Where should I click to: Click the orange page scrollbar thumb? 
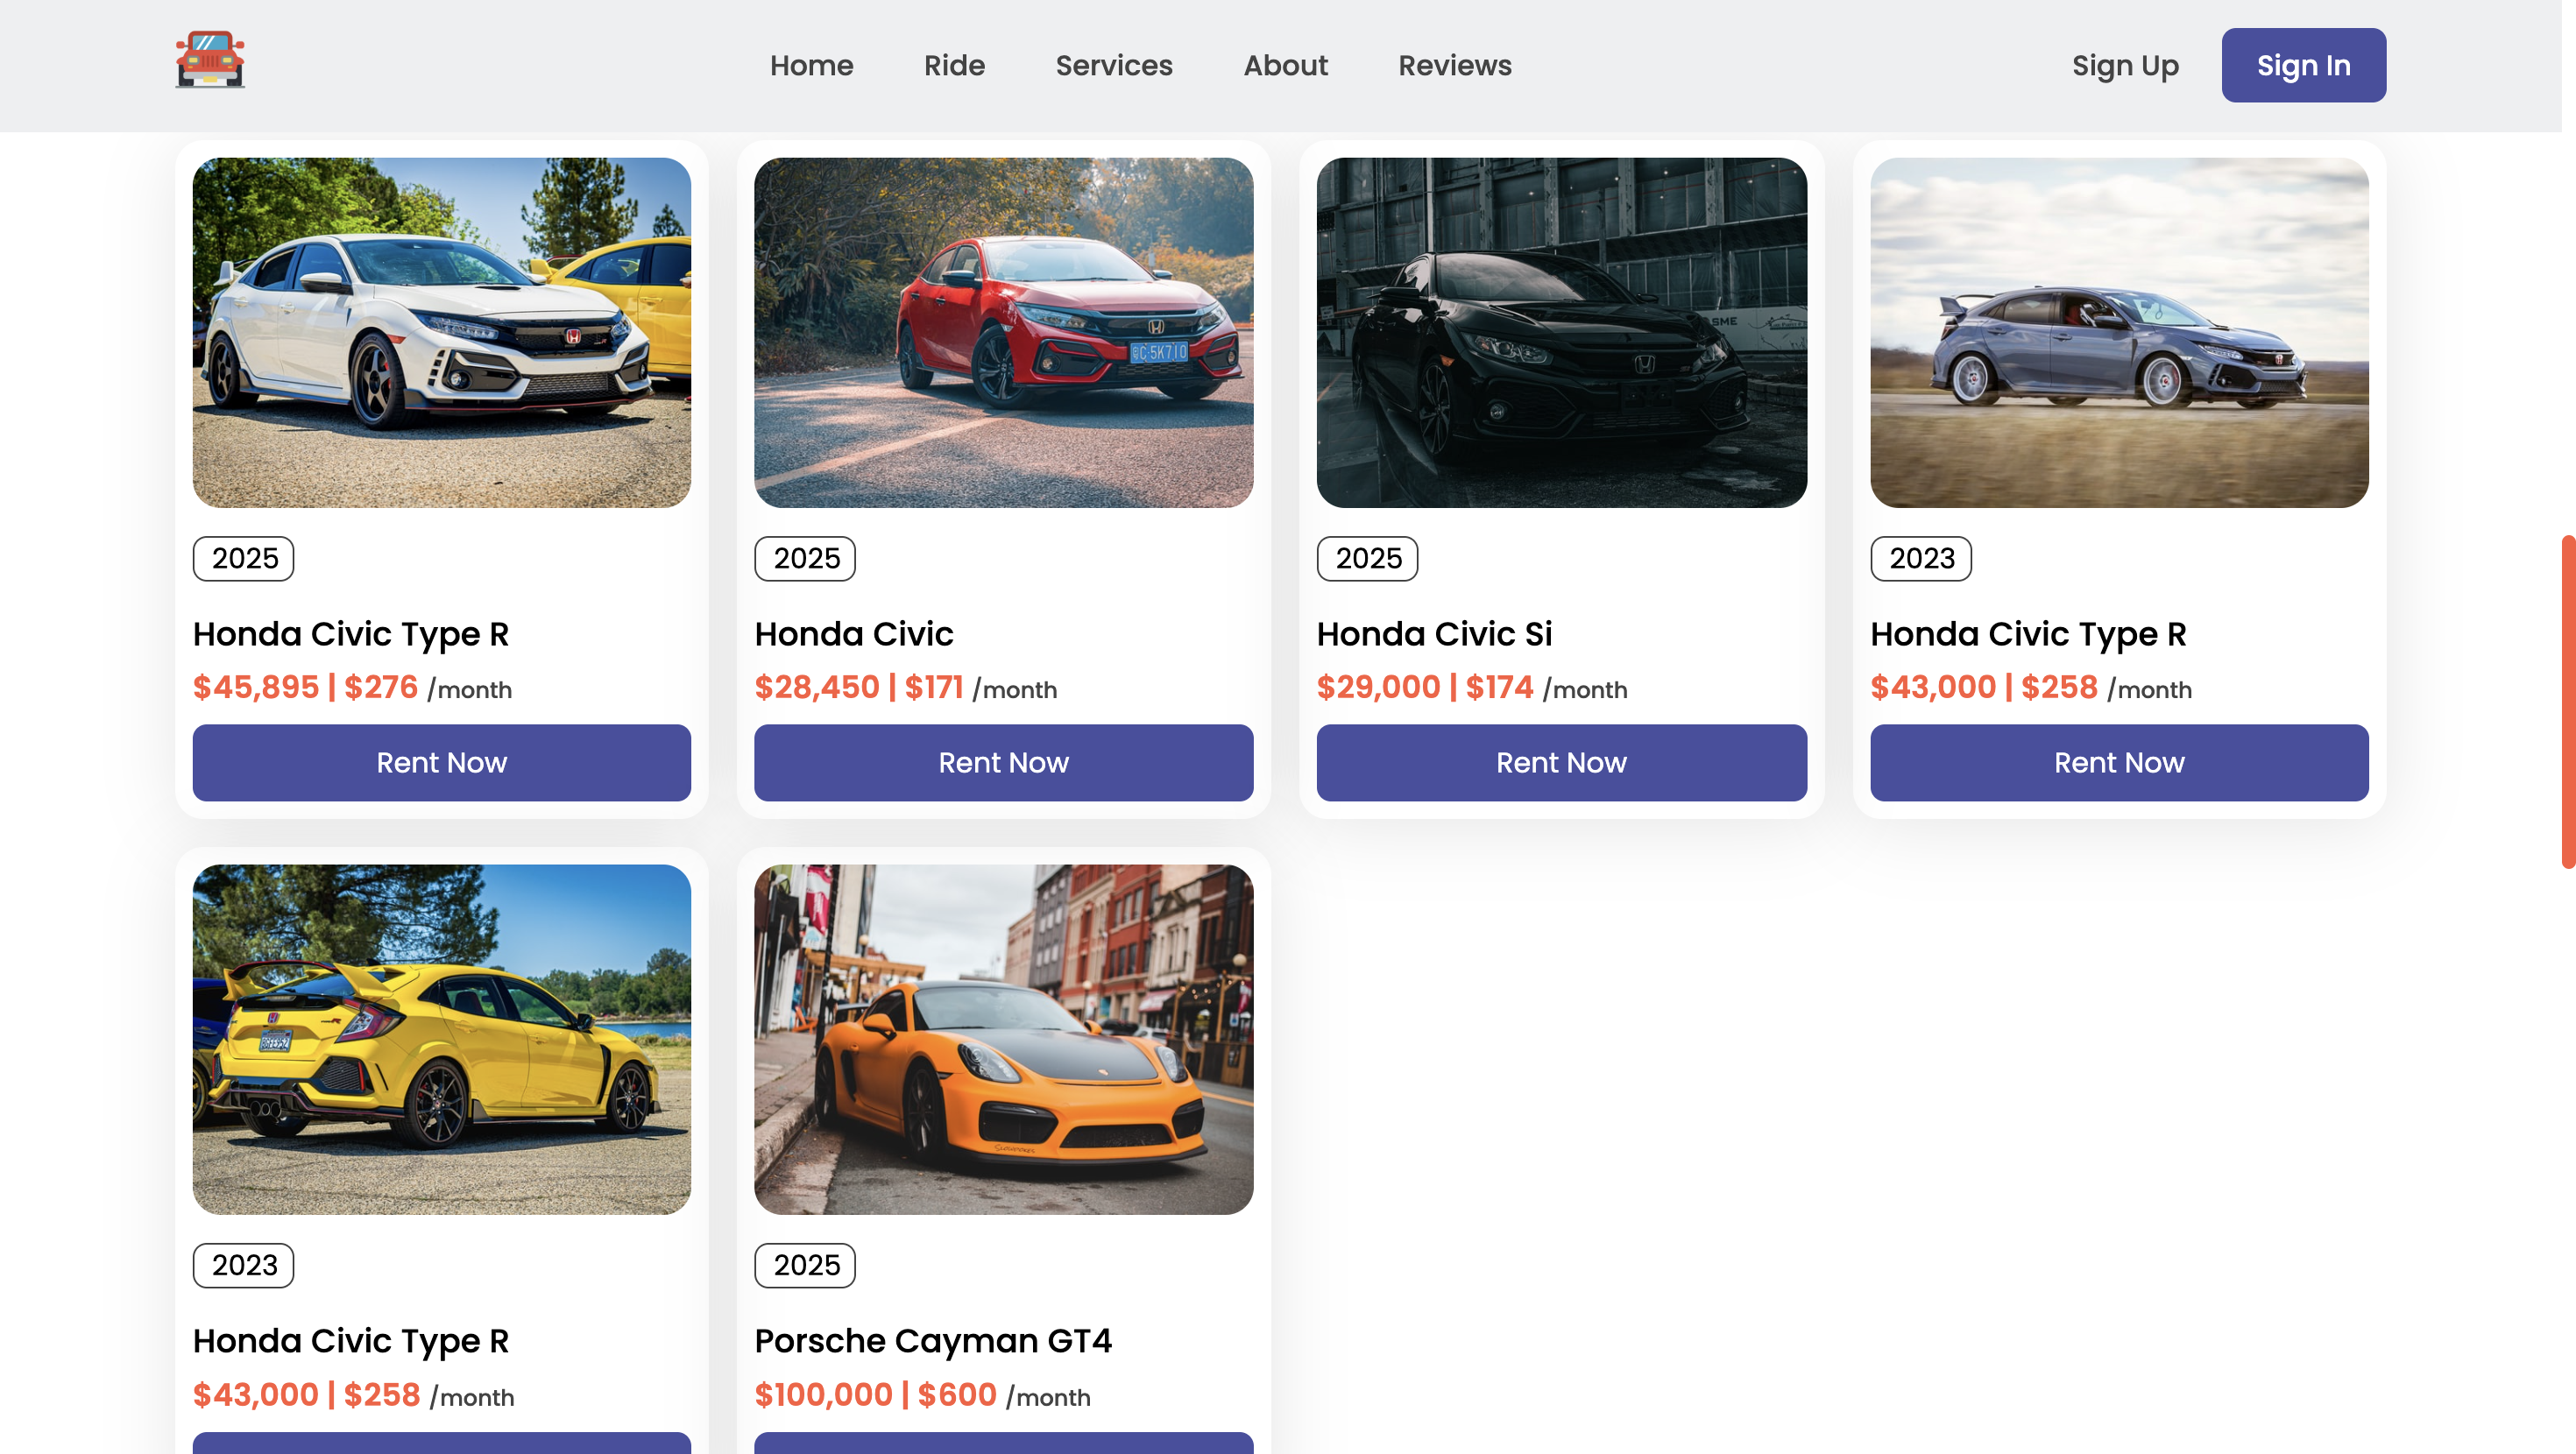pos(2568,700)
